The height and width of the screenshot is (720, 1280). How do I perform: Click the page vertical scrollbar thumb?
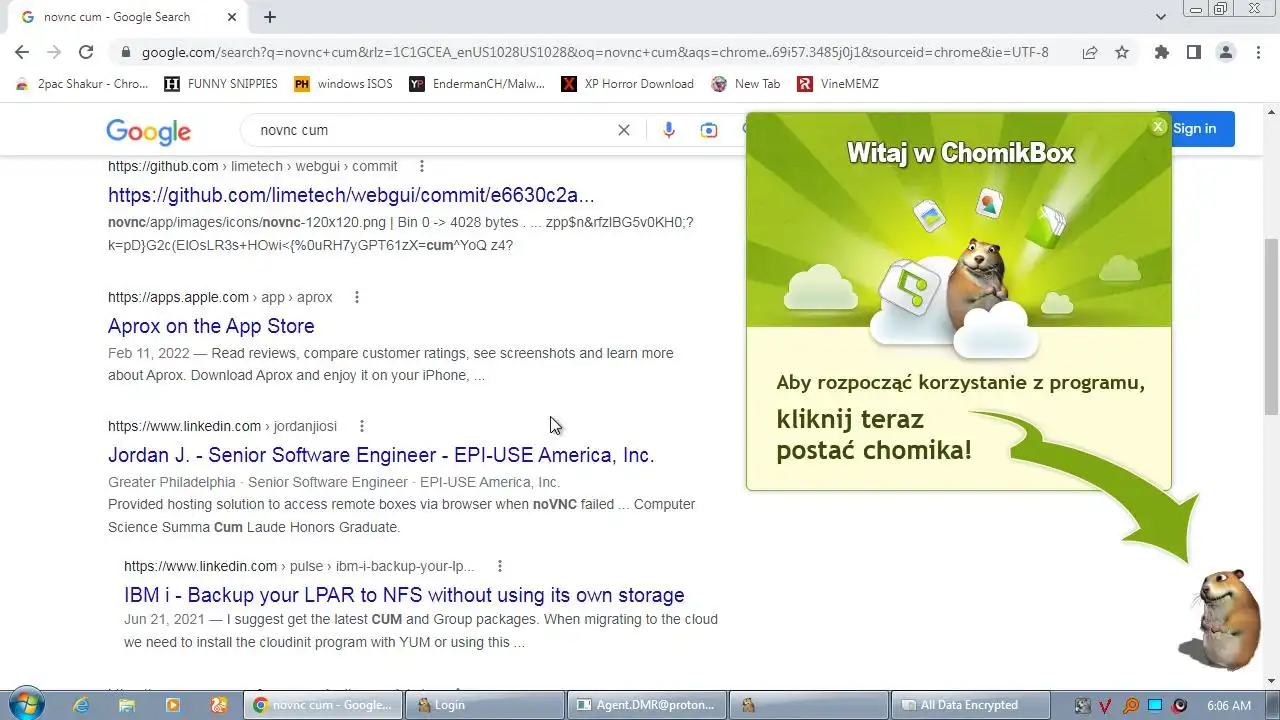[x=1271, y=327]
